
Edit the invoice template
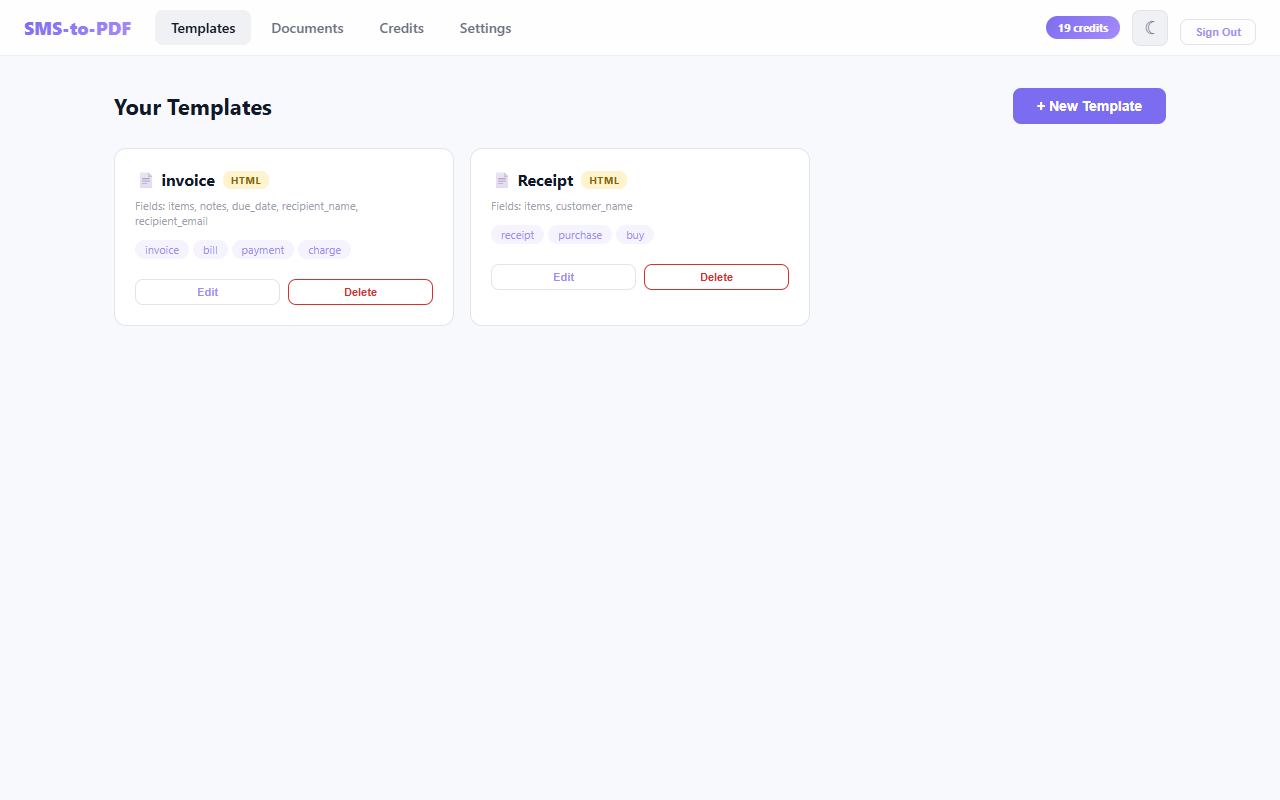coord(207,292)
